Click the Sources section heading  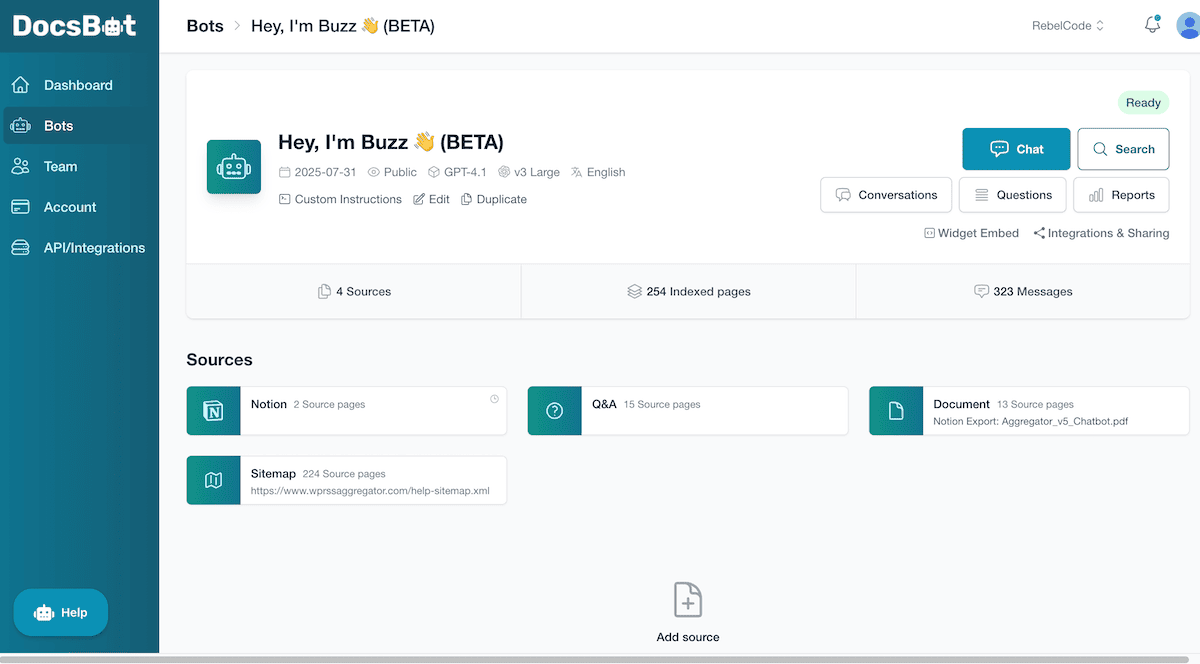tap(220, 360)
